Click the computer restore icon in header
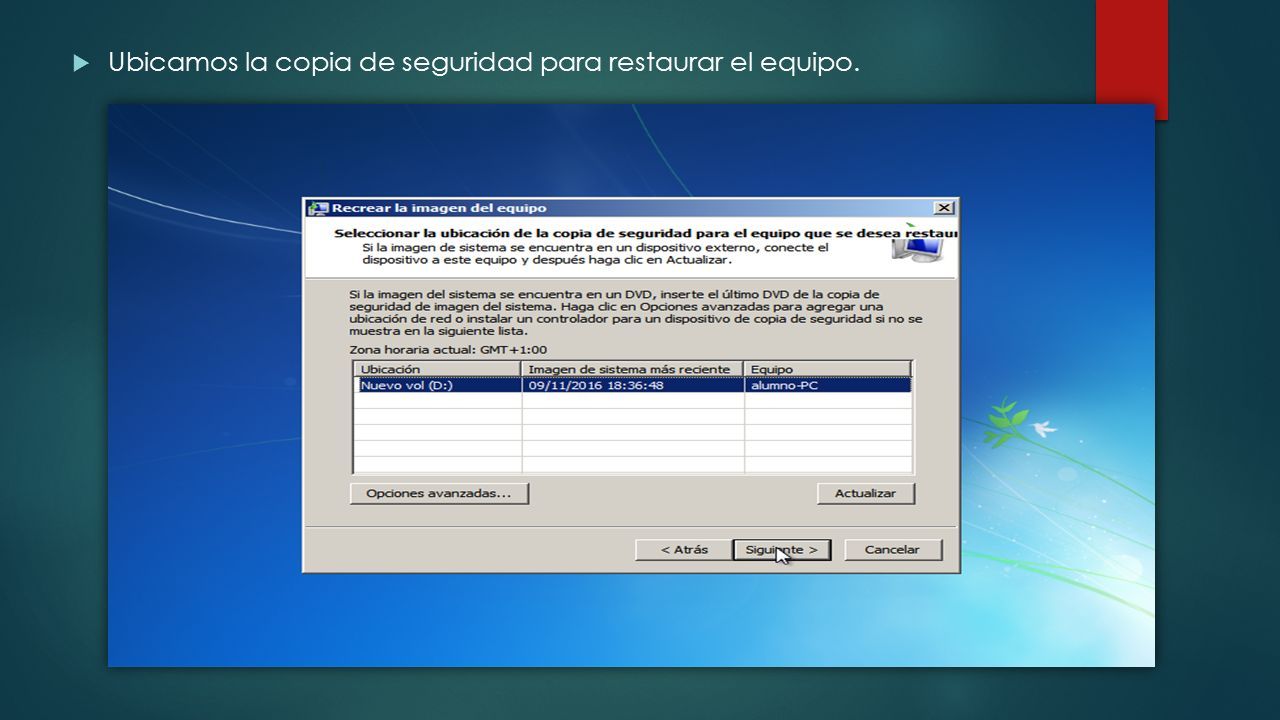Image resolution: width=1280 pixels, height=720 pixels. (x=915, y=246)
